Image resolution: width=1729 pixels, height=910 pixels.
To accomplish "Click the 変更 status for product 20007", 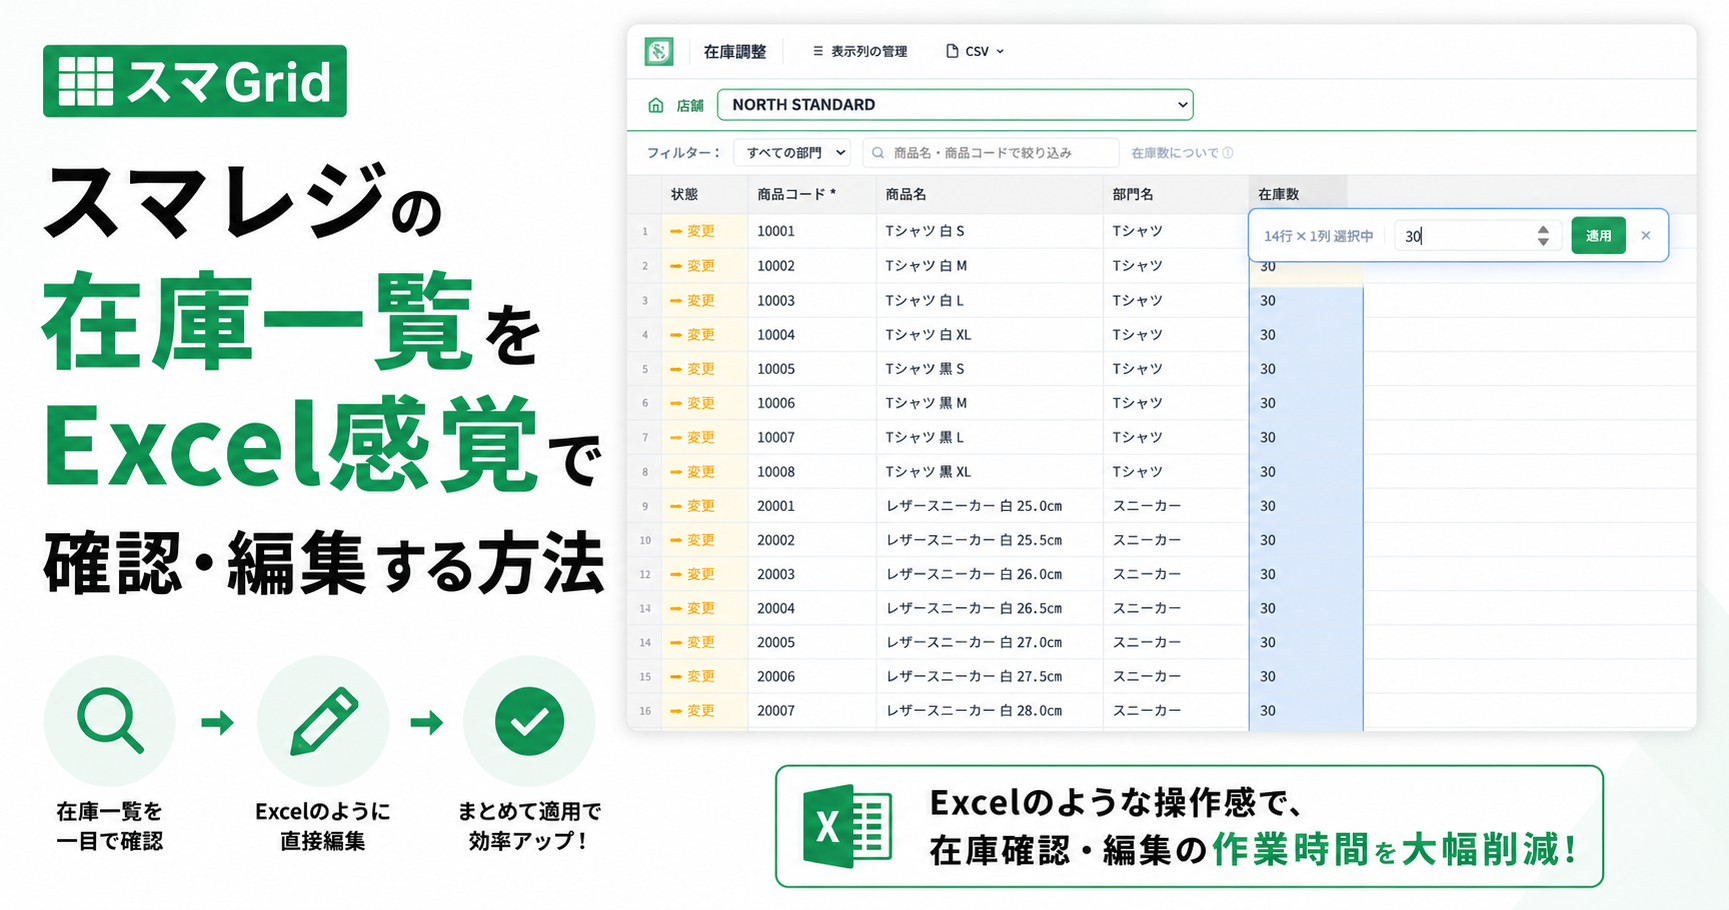I will tap(693, 710).
